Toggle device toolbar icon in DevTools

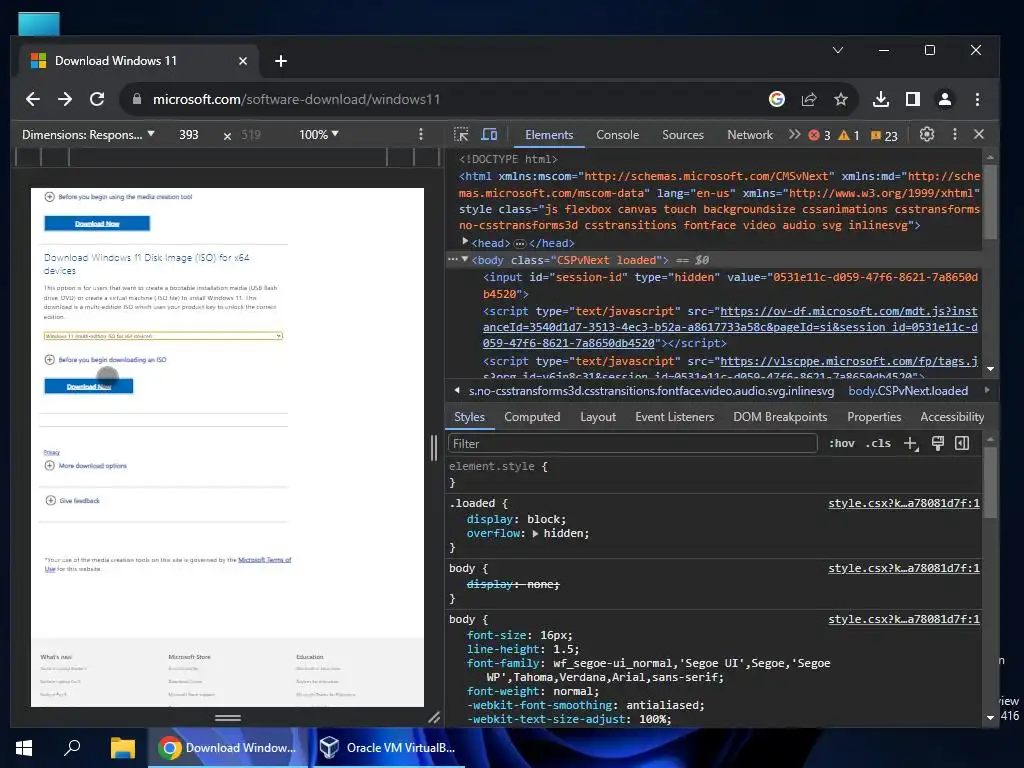click(489, 135)
